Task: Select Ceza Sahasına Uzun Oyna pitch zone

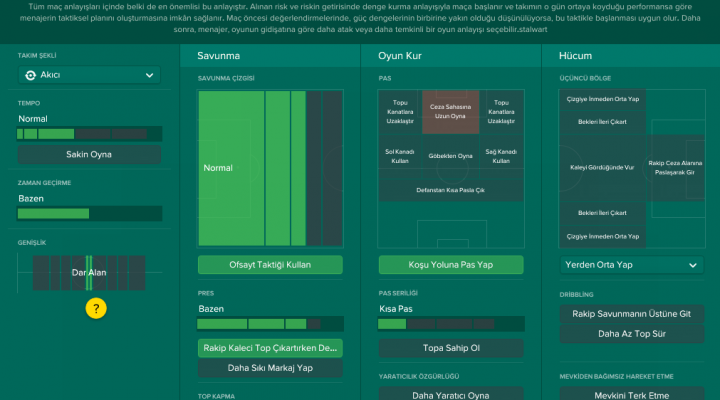Action: [450, 111]
